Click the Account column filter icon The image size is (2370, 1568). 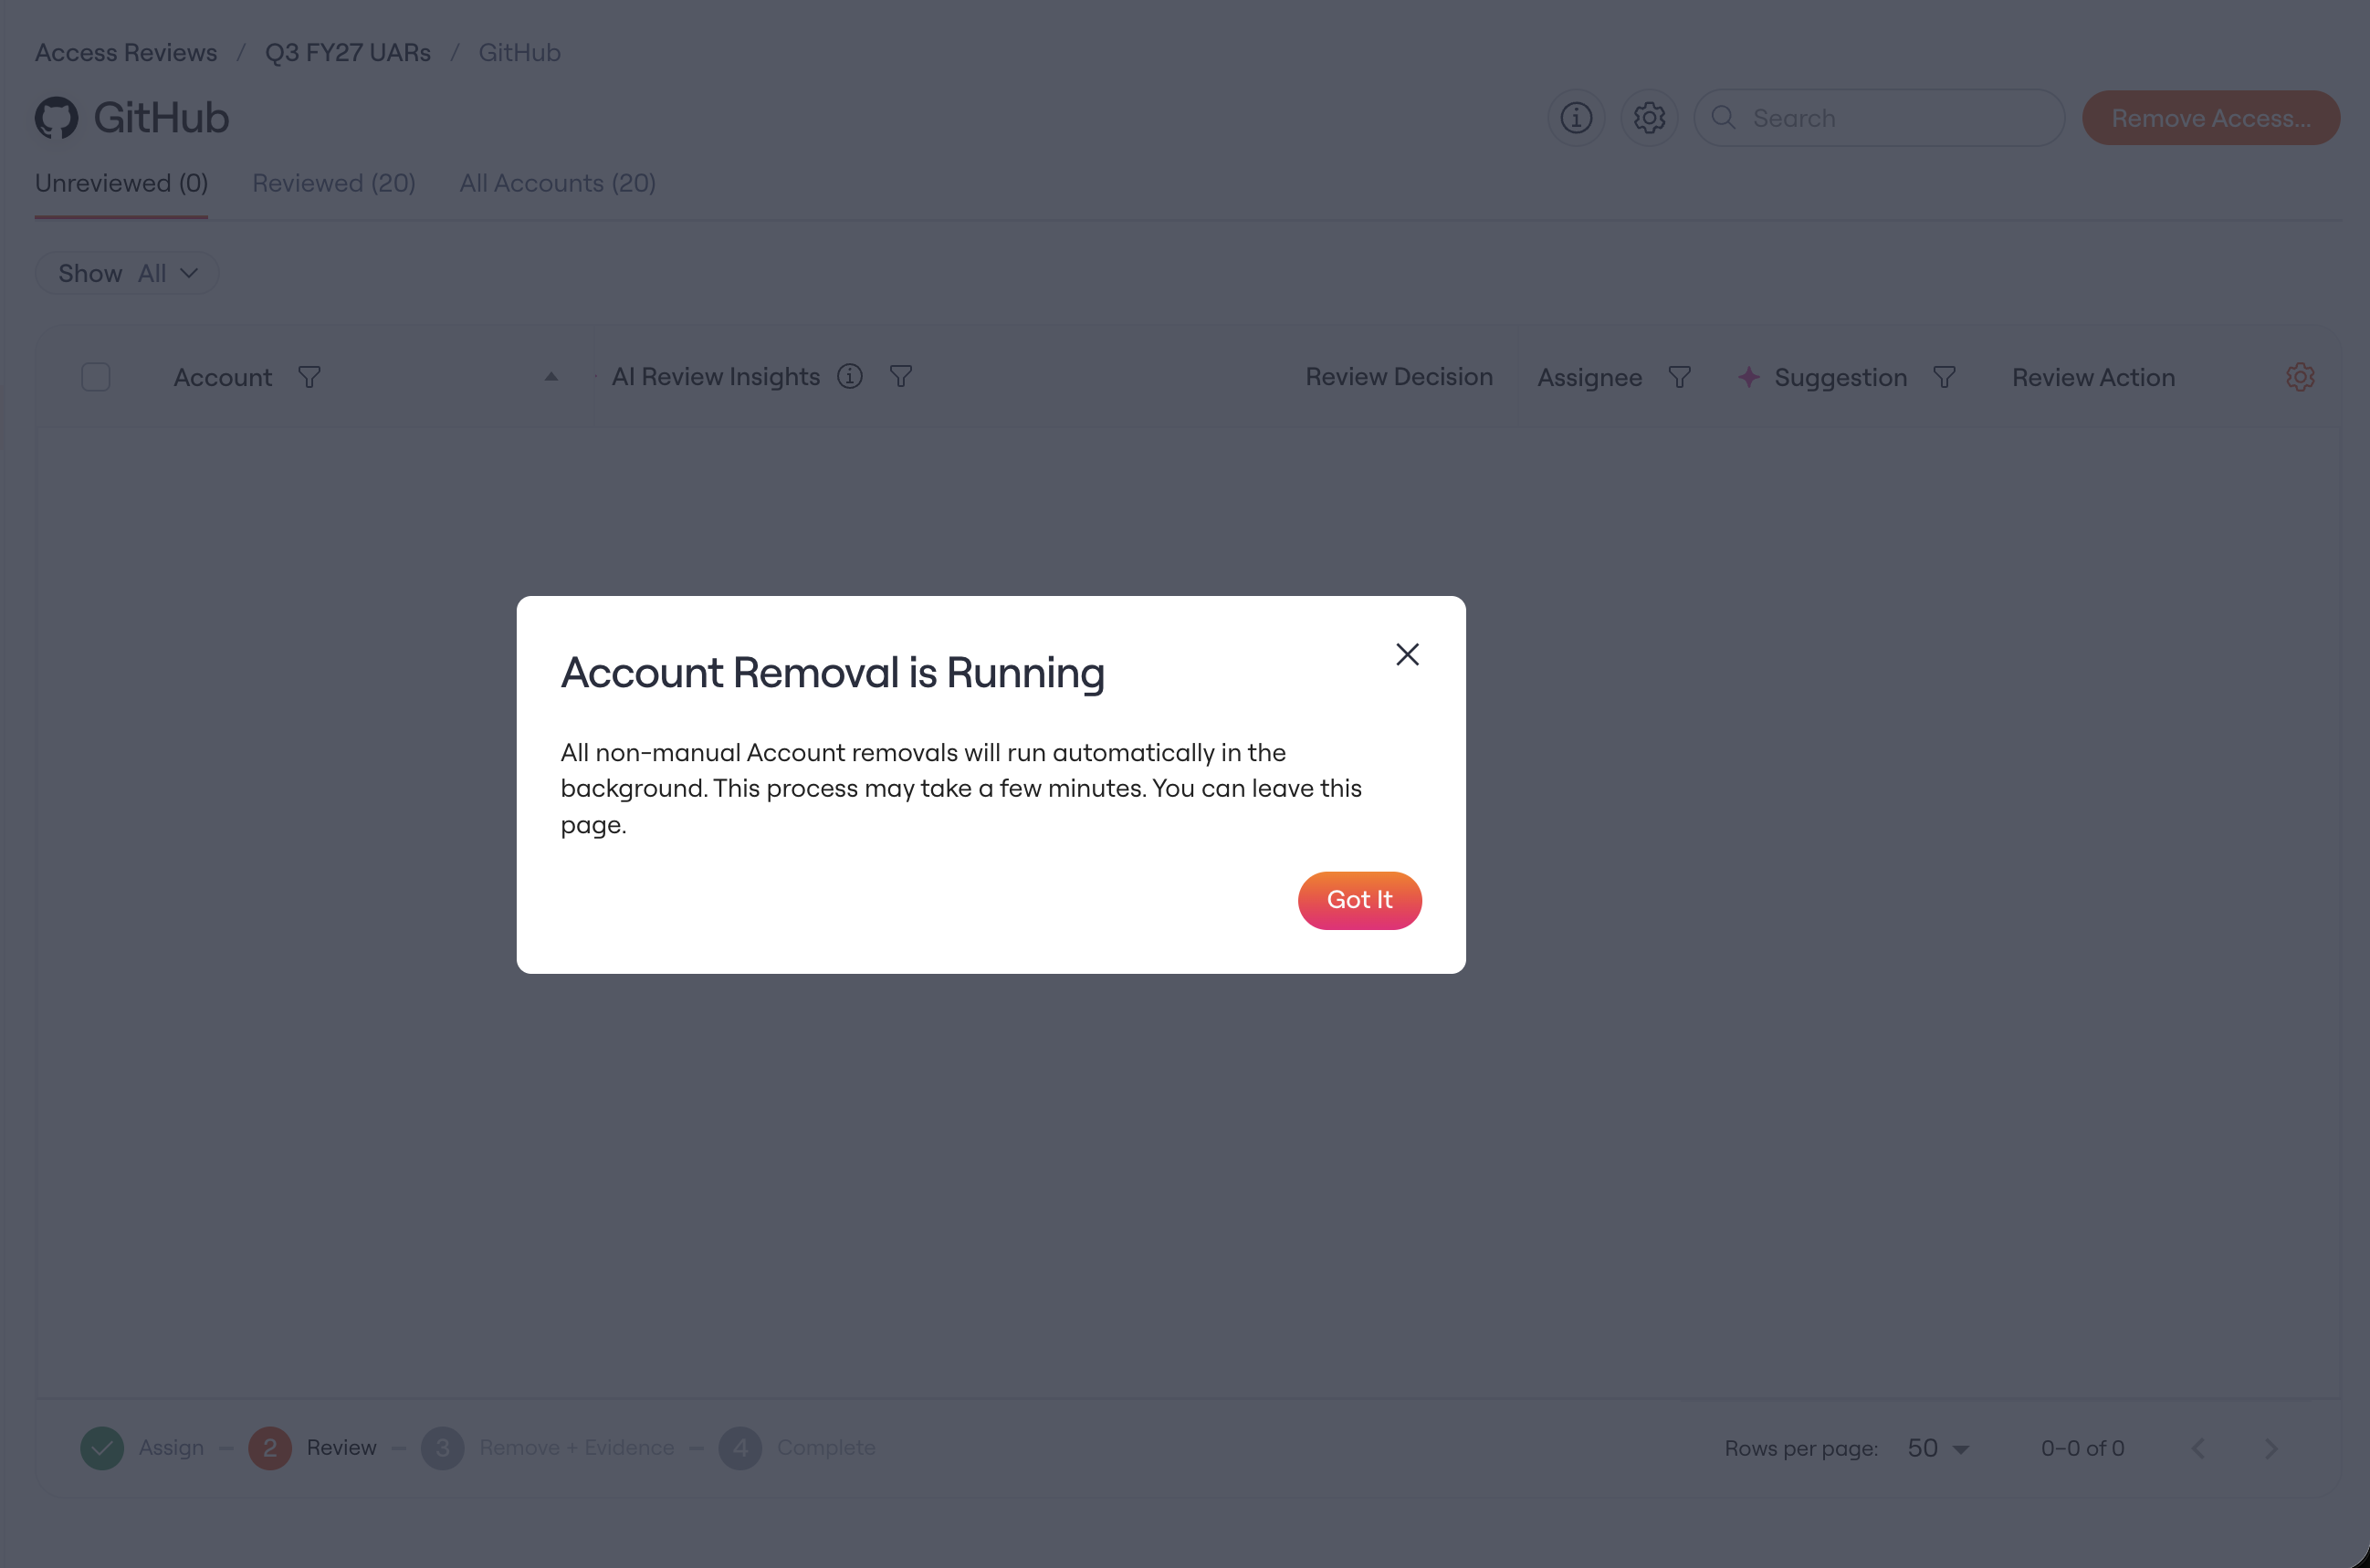tap(309, 377)
